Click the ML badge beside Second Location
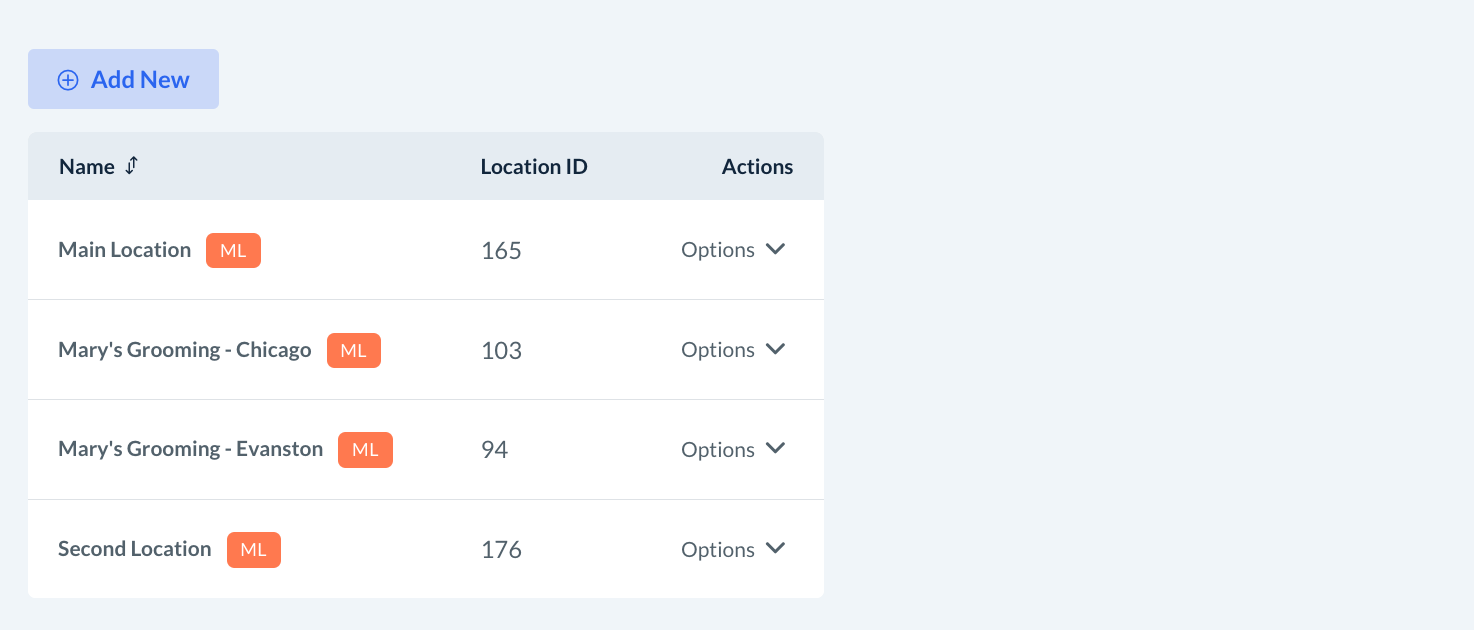Image resolution: width=1474 pixels, height=630 pixels. [x=254, y=550]
